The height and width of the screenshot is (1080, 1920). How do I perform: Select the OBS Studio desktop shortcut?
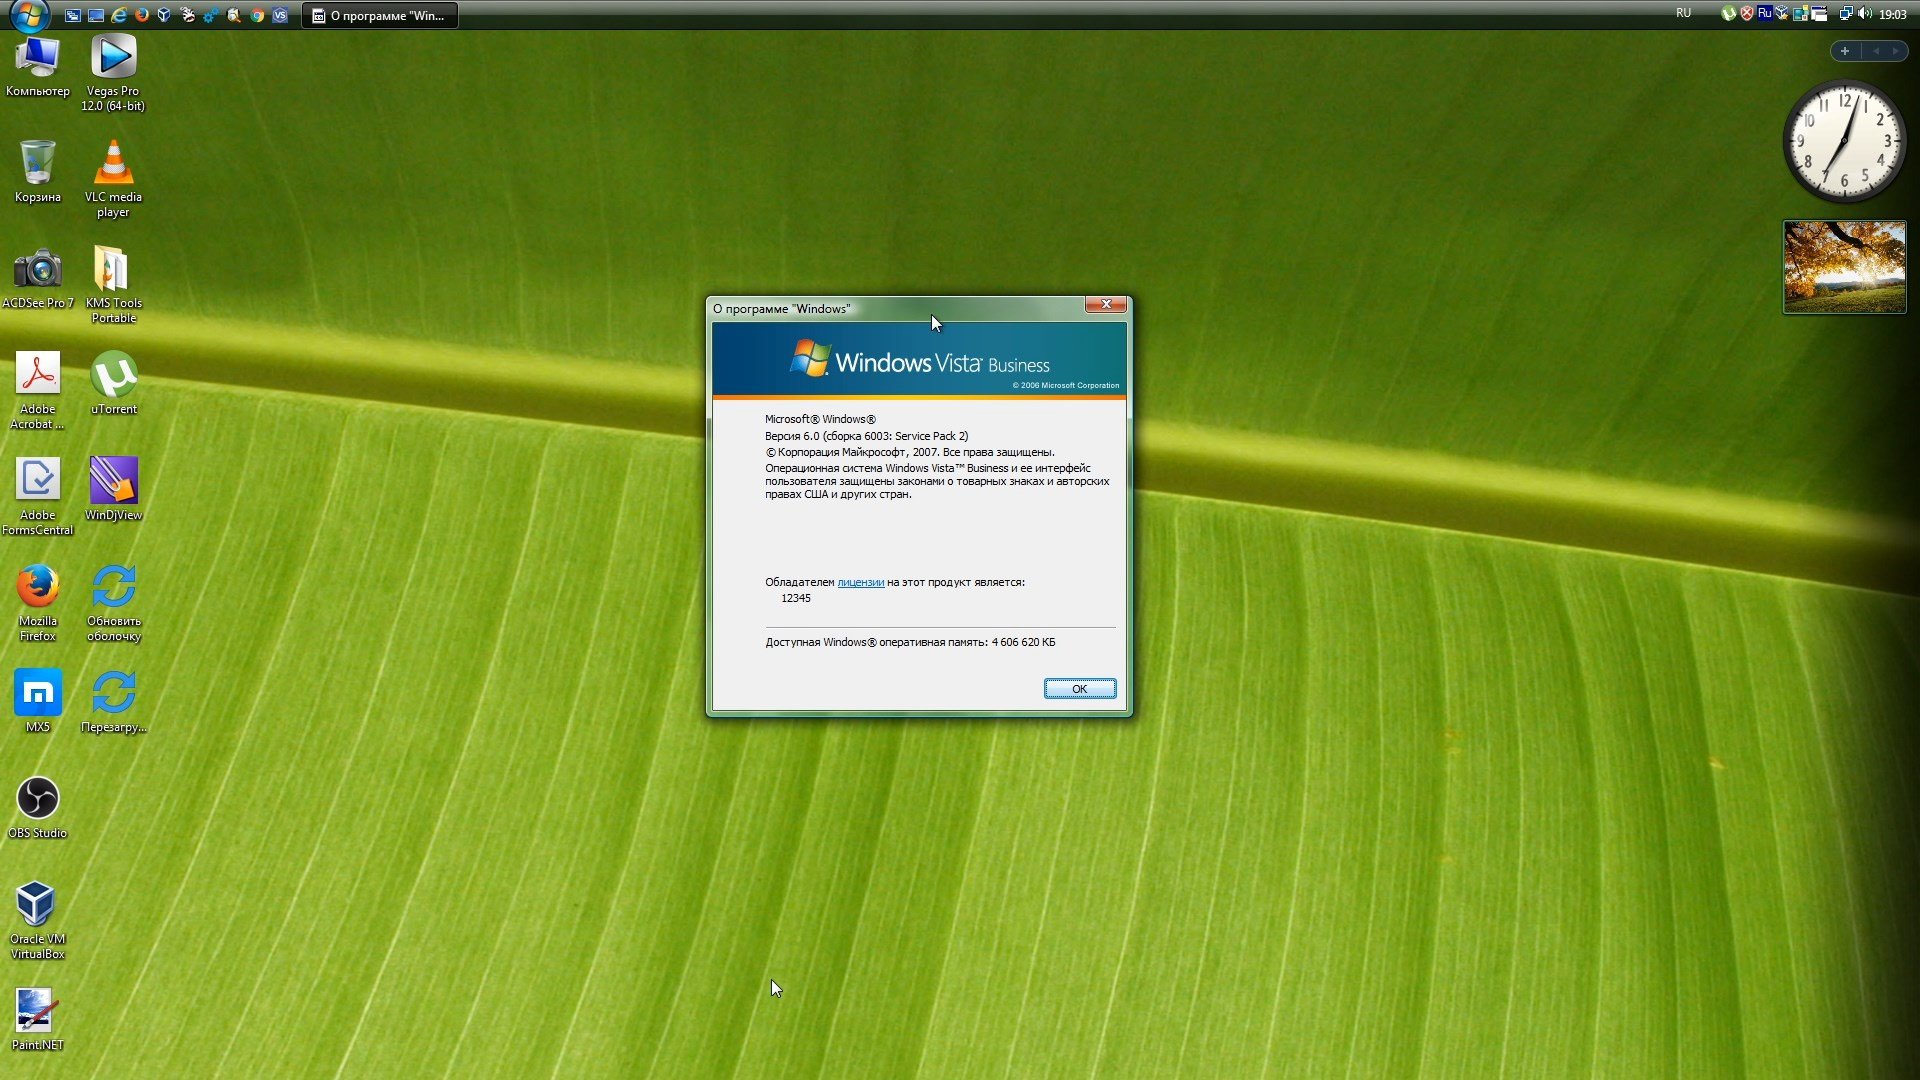tap(38, 807)
